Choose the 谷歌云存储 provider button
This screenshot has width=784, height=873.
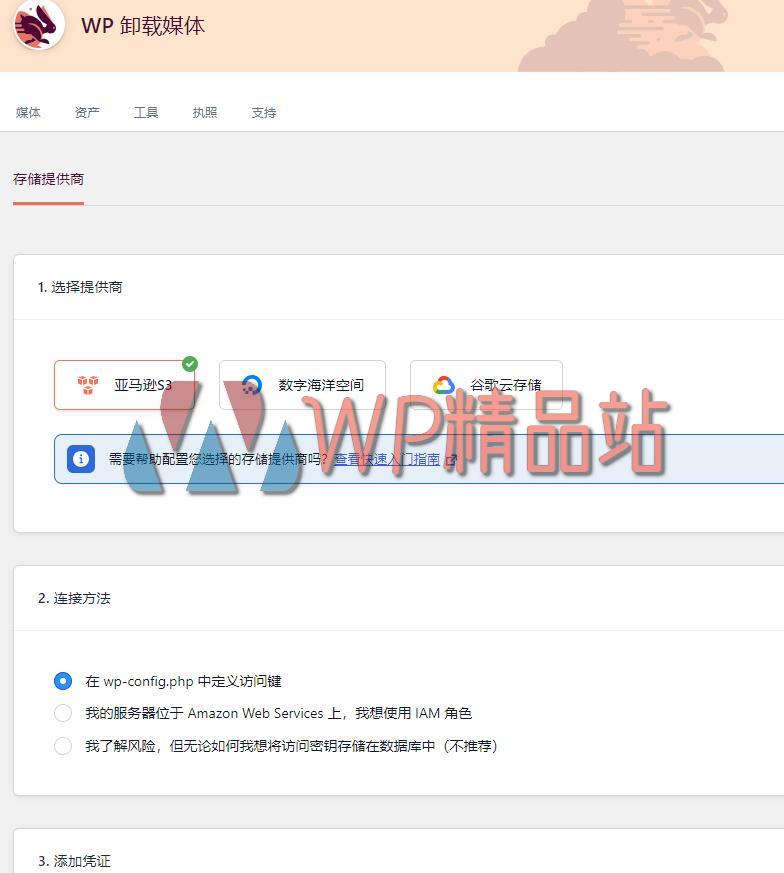[x=486, y=385]
